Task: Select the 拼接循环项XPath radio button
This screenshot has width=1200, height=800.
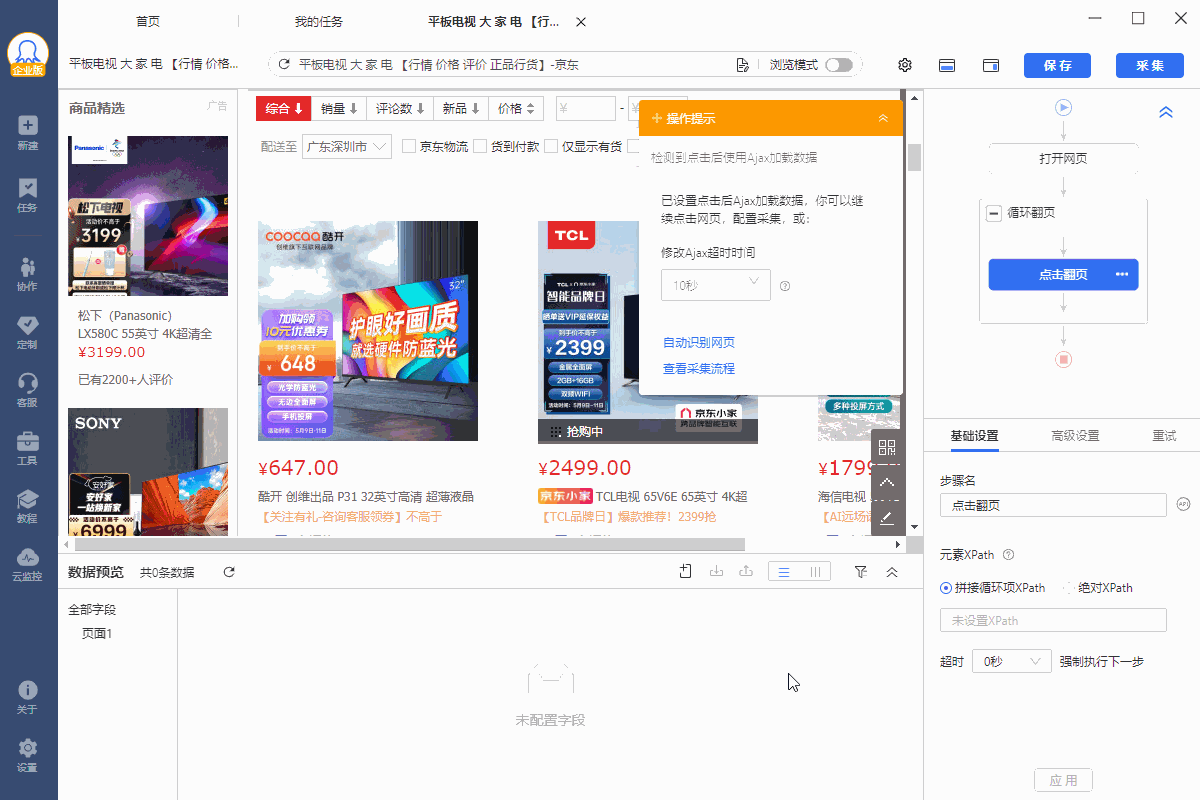Action: click(x=946, y=588)
